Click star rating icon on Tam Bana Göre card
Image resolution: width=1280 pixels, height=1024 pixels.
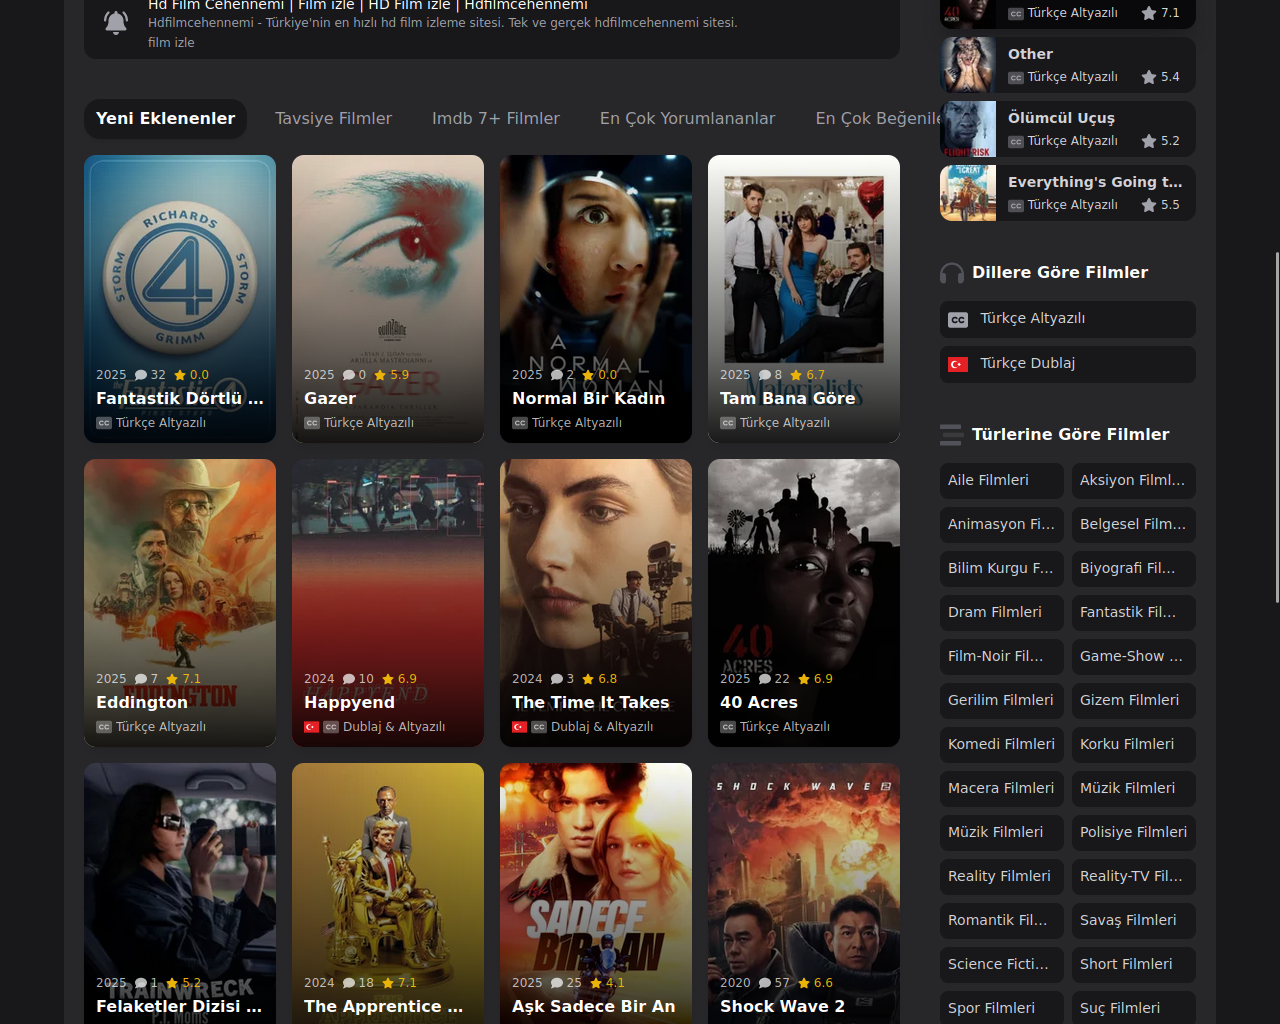point(796,375)
